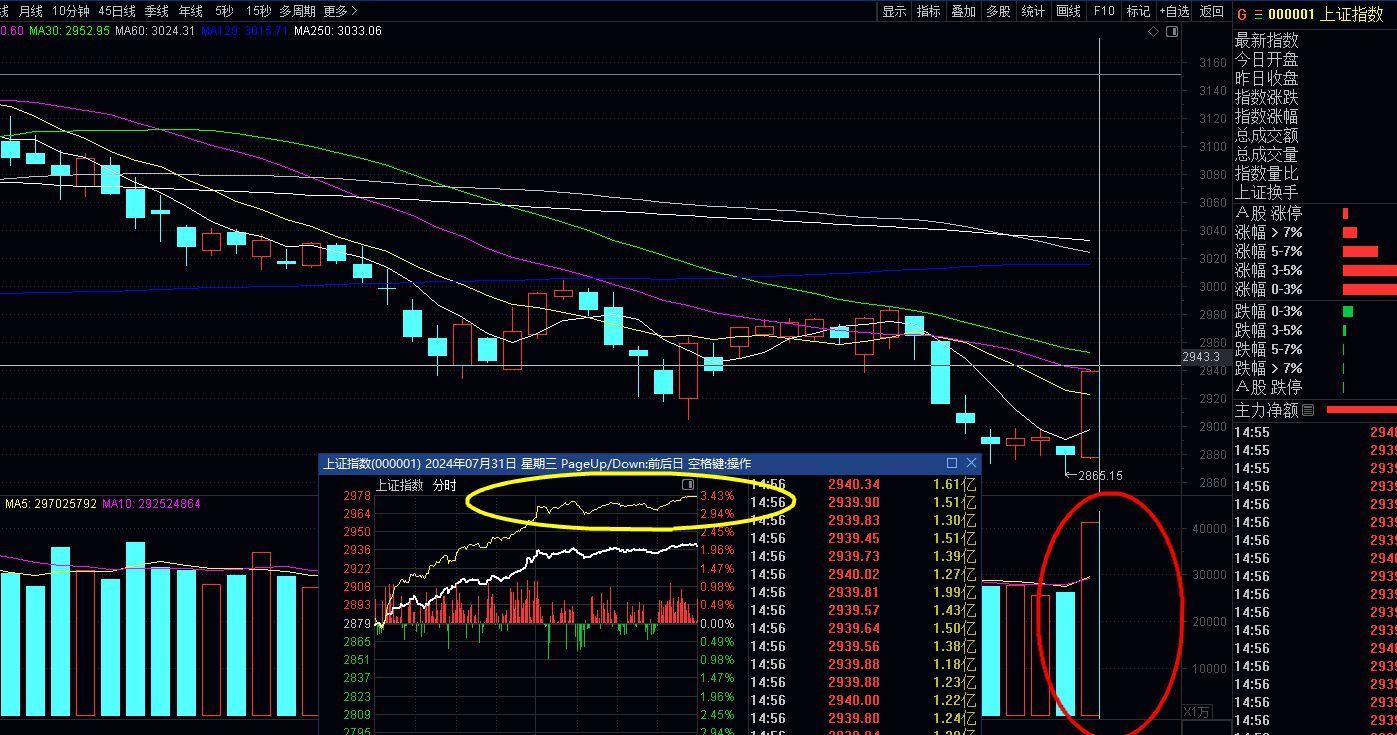Switch to the 月线 monthly chart

click(x=31, y=11)
